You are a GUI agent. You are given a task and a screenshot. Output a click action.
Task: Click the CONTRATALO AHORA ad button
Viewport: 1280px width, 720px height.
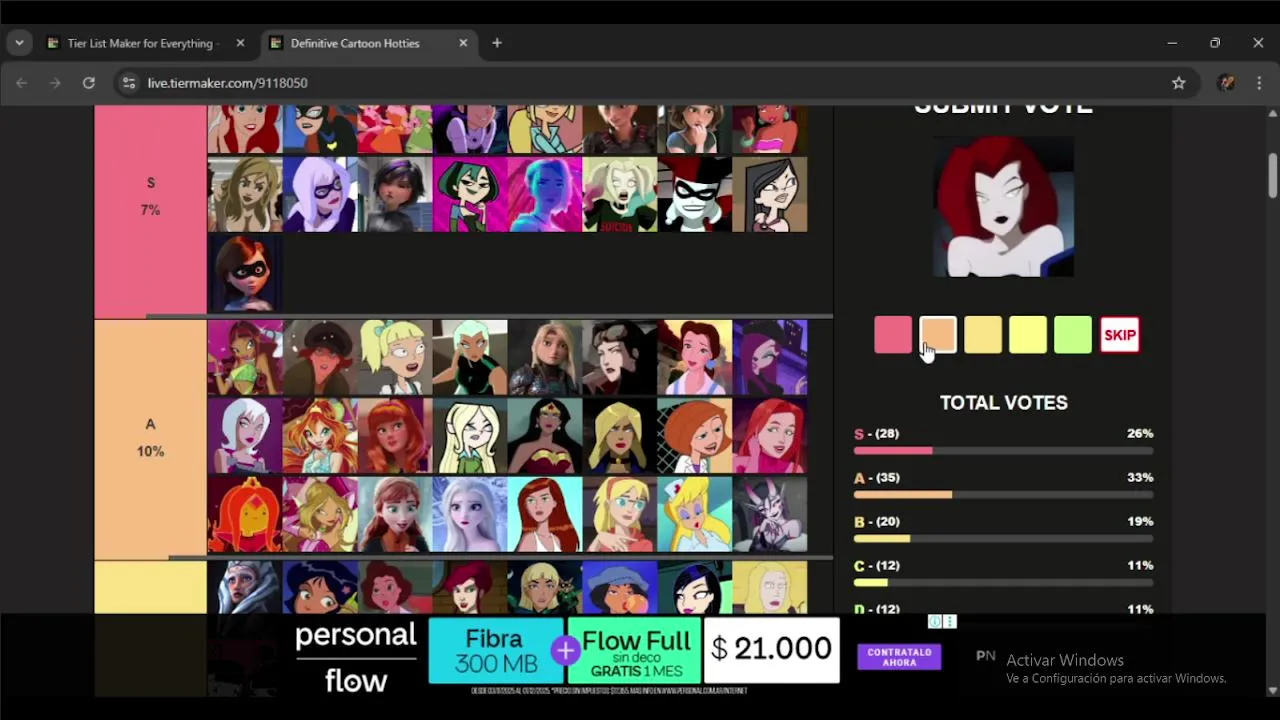[899, 656]
